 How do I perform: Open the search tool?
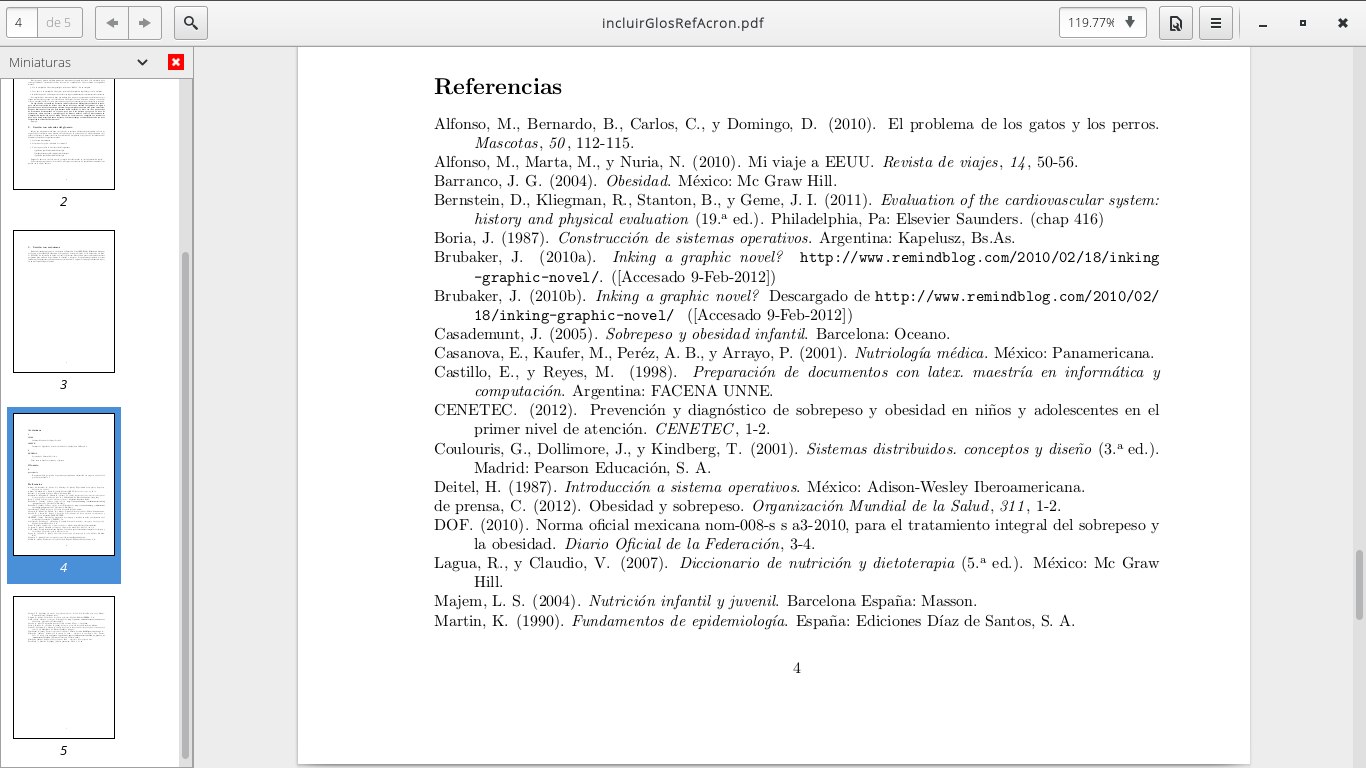click(191, 22)
